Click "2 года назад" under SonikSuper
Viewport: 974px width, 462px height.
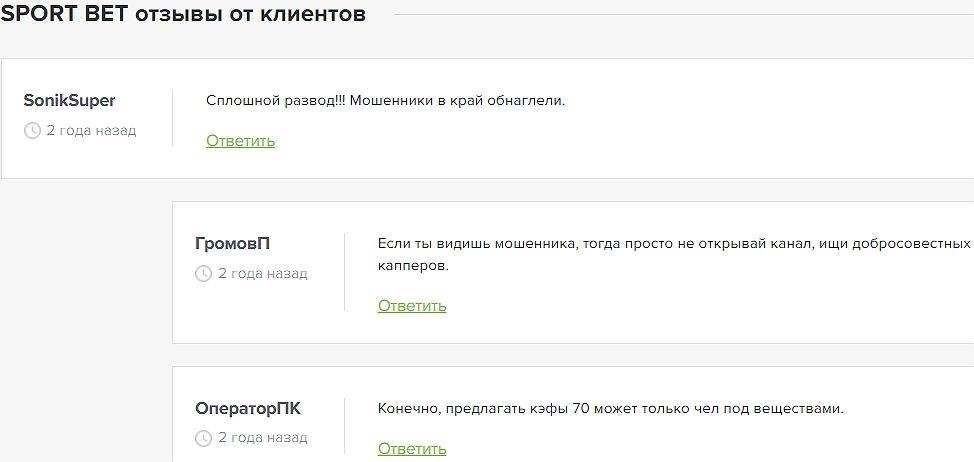[x=91, y=131]
